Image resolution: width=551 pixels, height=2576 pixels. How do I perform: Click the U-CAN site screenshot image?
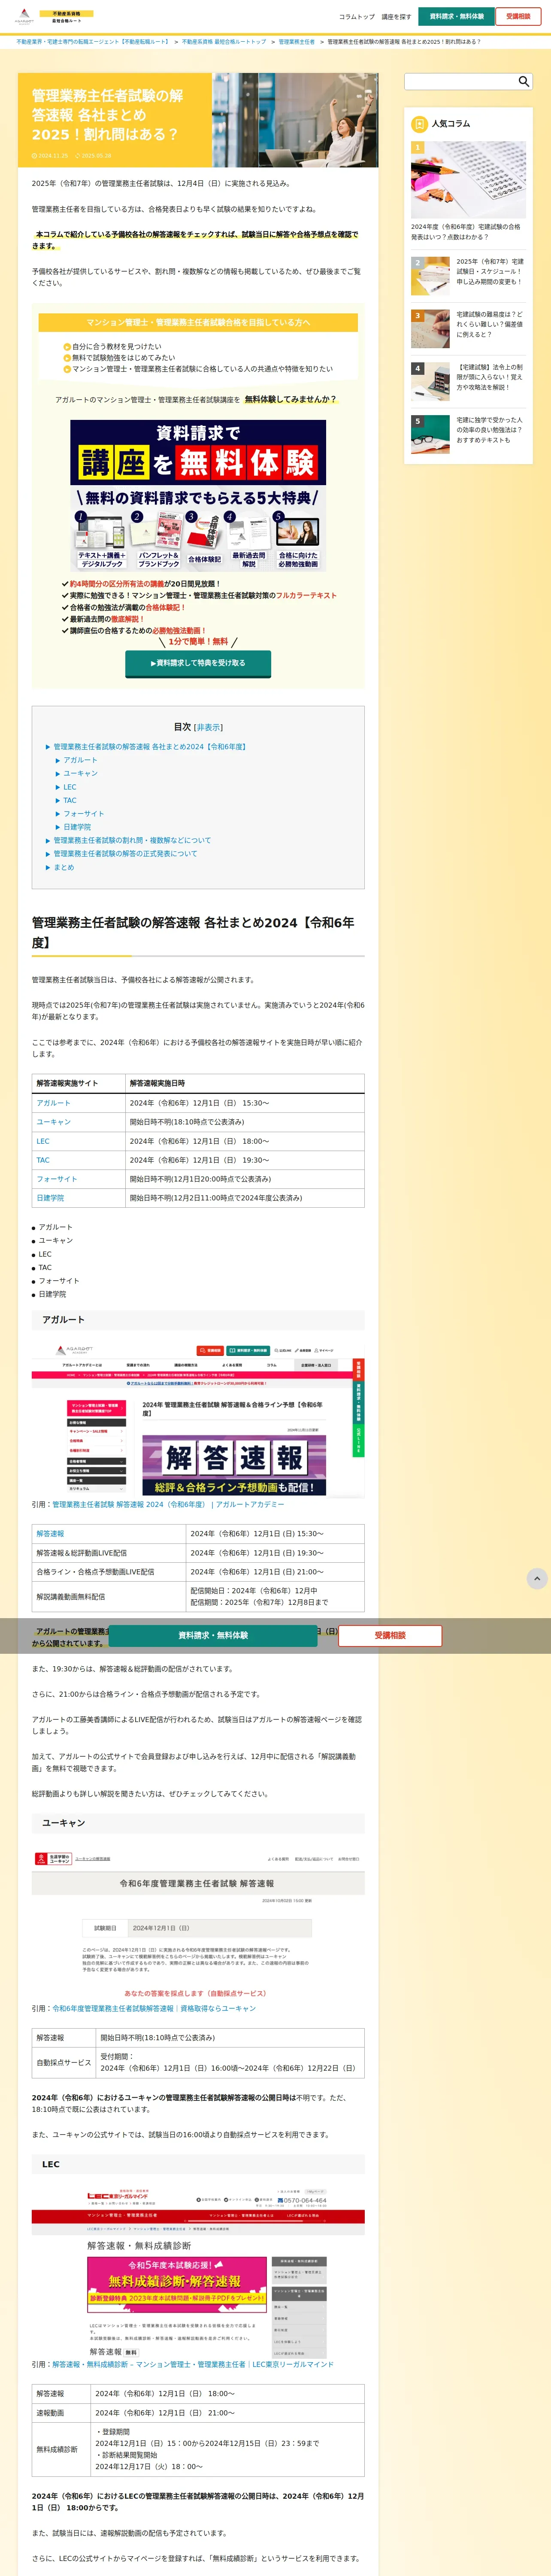click(198, 1922)
